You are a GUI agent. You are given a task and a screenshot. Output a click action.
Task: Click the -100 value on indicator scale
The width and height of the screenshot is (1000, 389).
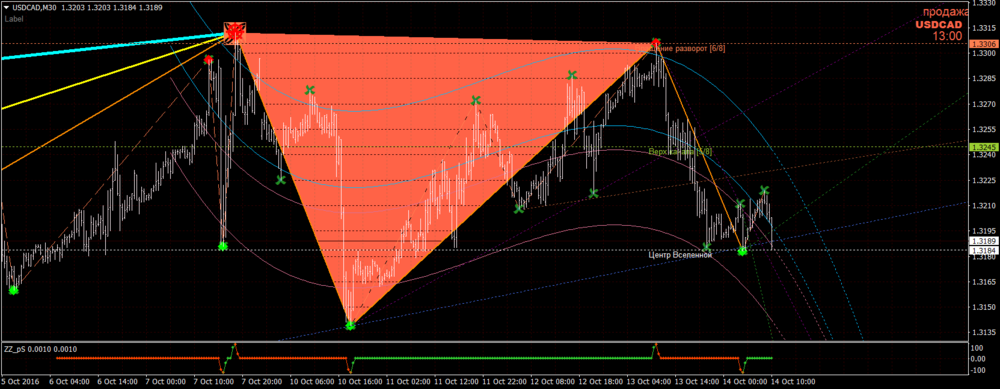point(978,369)
